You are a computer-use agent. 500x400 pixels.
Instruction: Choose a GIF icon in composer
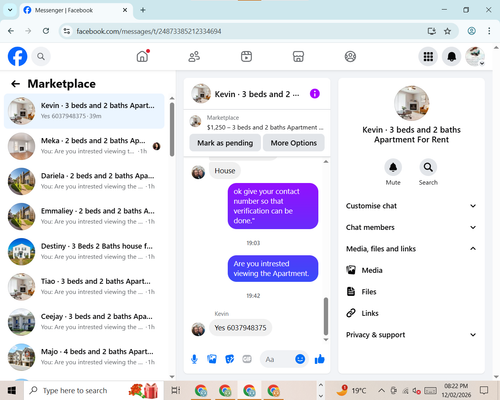(247, 359)
